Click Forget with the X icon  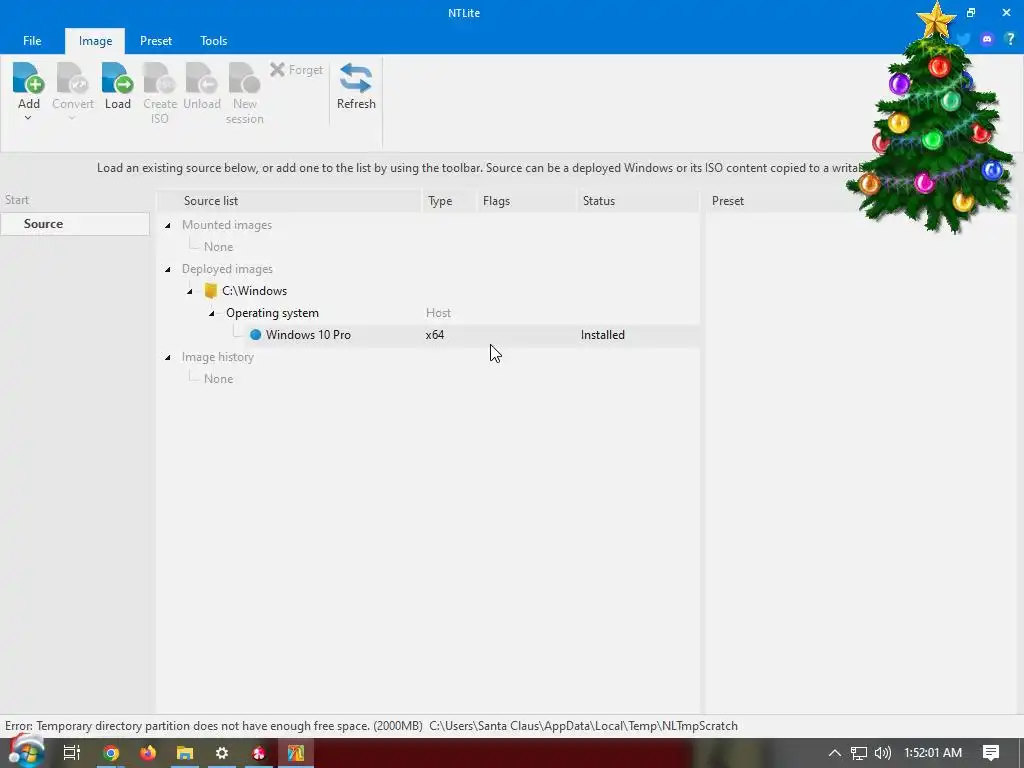(x=296, y=69)
